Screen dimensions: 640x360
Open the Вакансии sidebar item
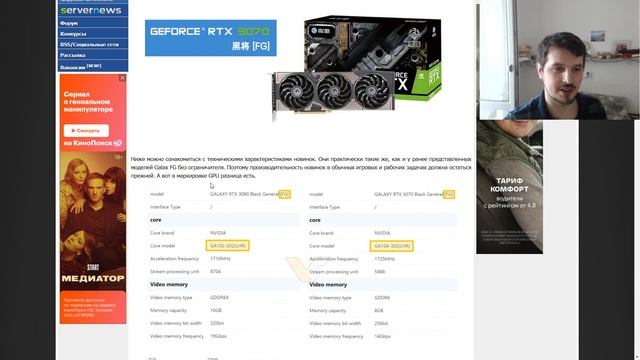[80, 67]
